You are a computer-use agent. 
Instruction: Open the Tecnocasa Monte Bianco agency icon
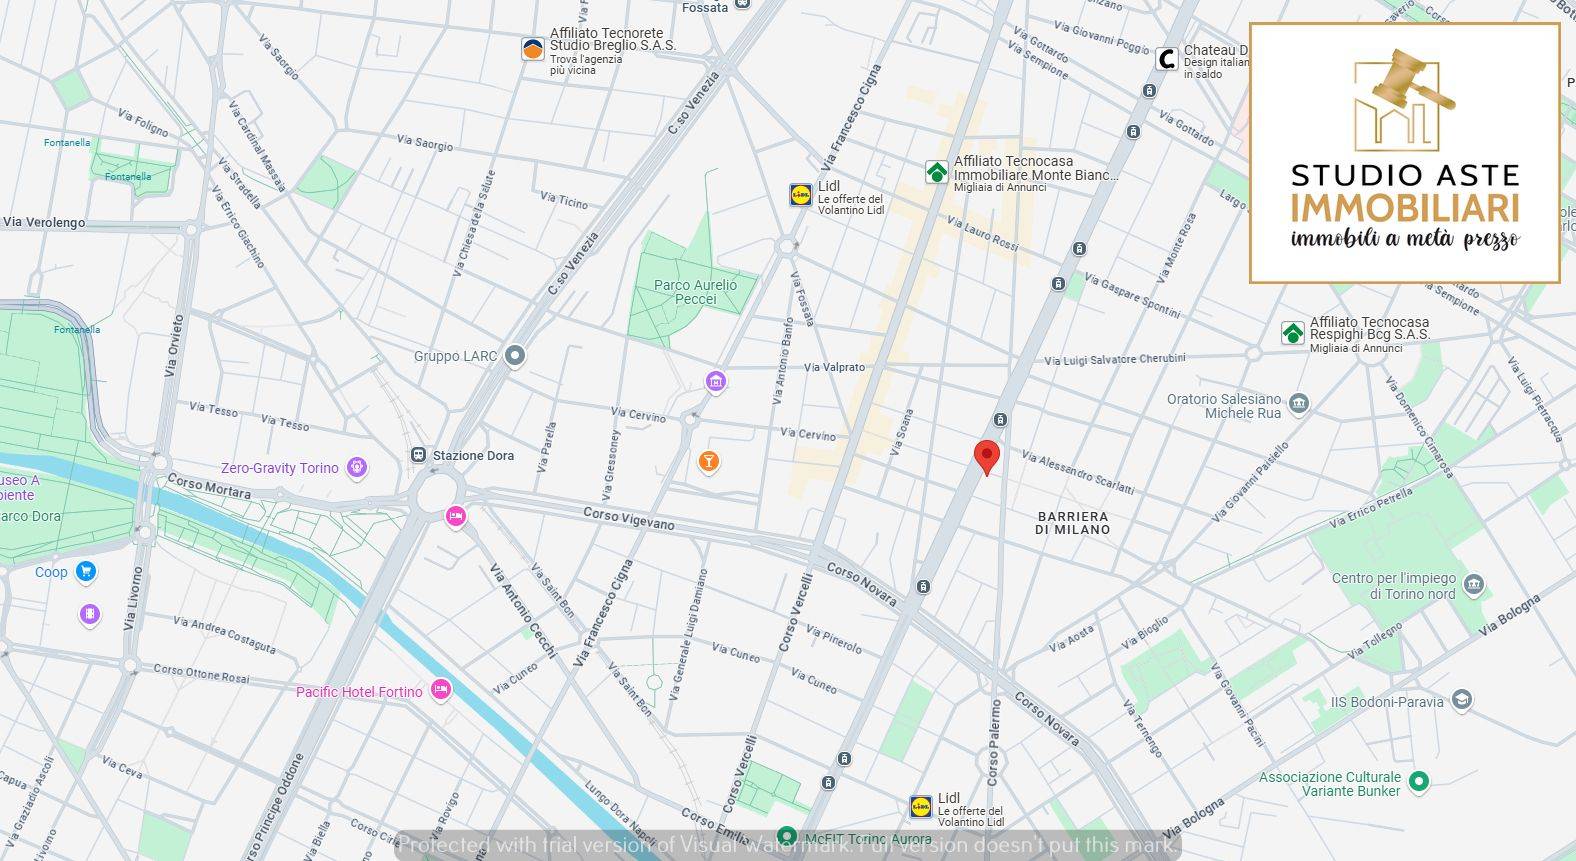(936, 172)
